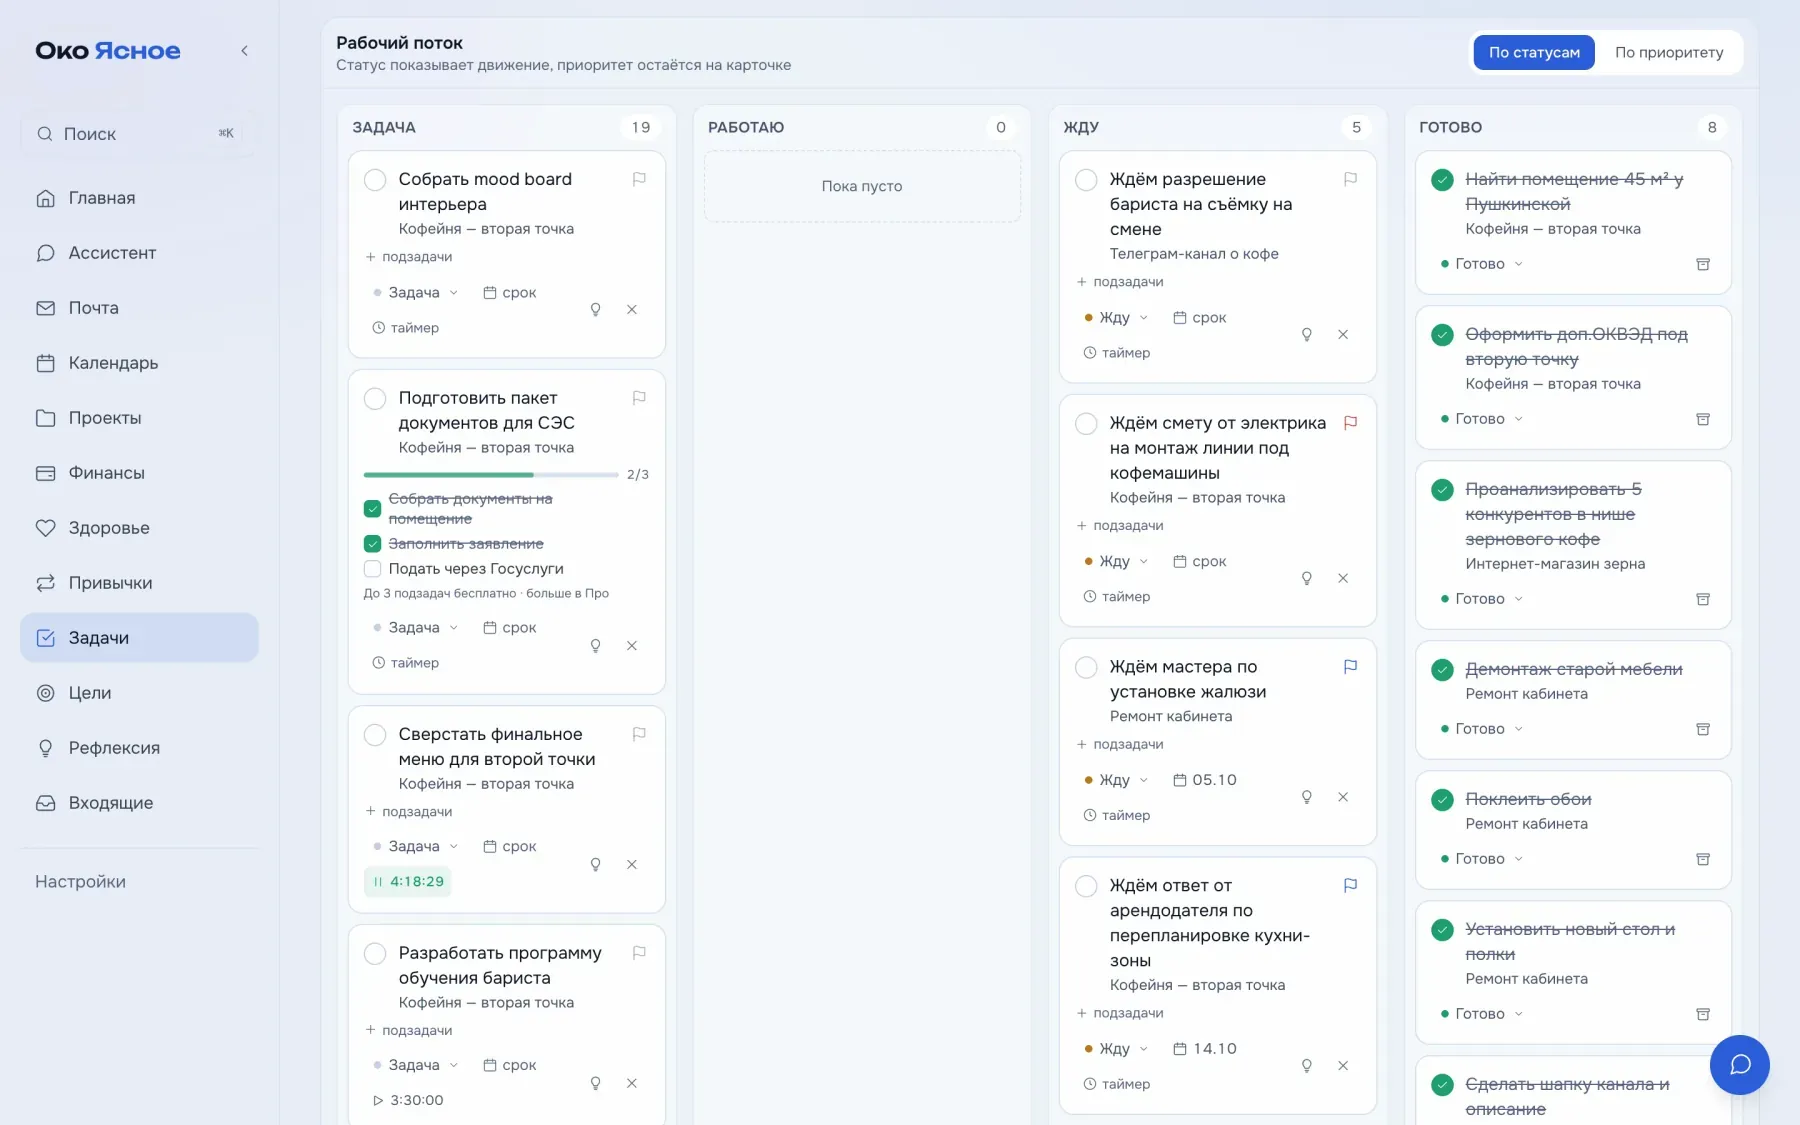Screen dimensions: 1800x1125
Task: Open Здоровье section with heart icon
Action: pos(139,528)
